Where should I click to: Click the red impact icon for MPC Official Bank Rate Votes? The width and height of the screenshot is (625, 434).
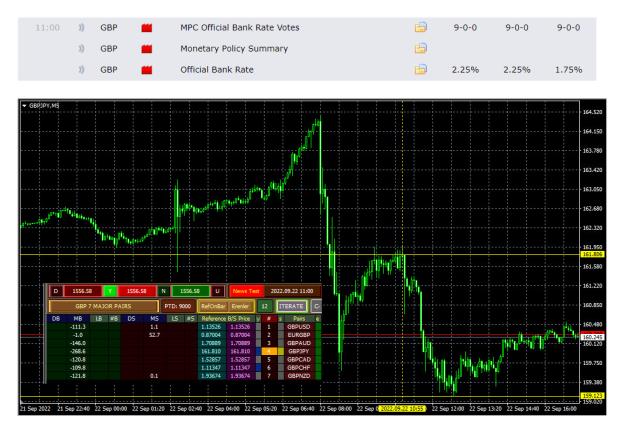(x=147, y=28)
